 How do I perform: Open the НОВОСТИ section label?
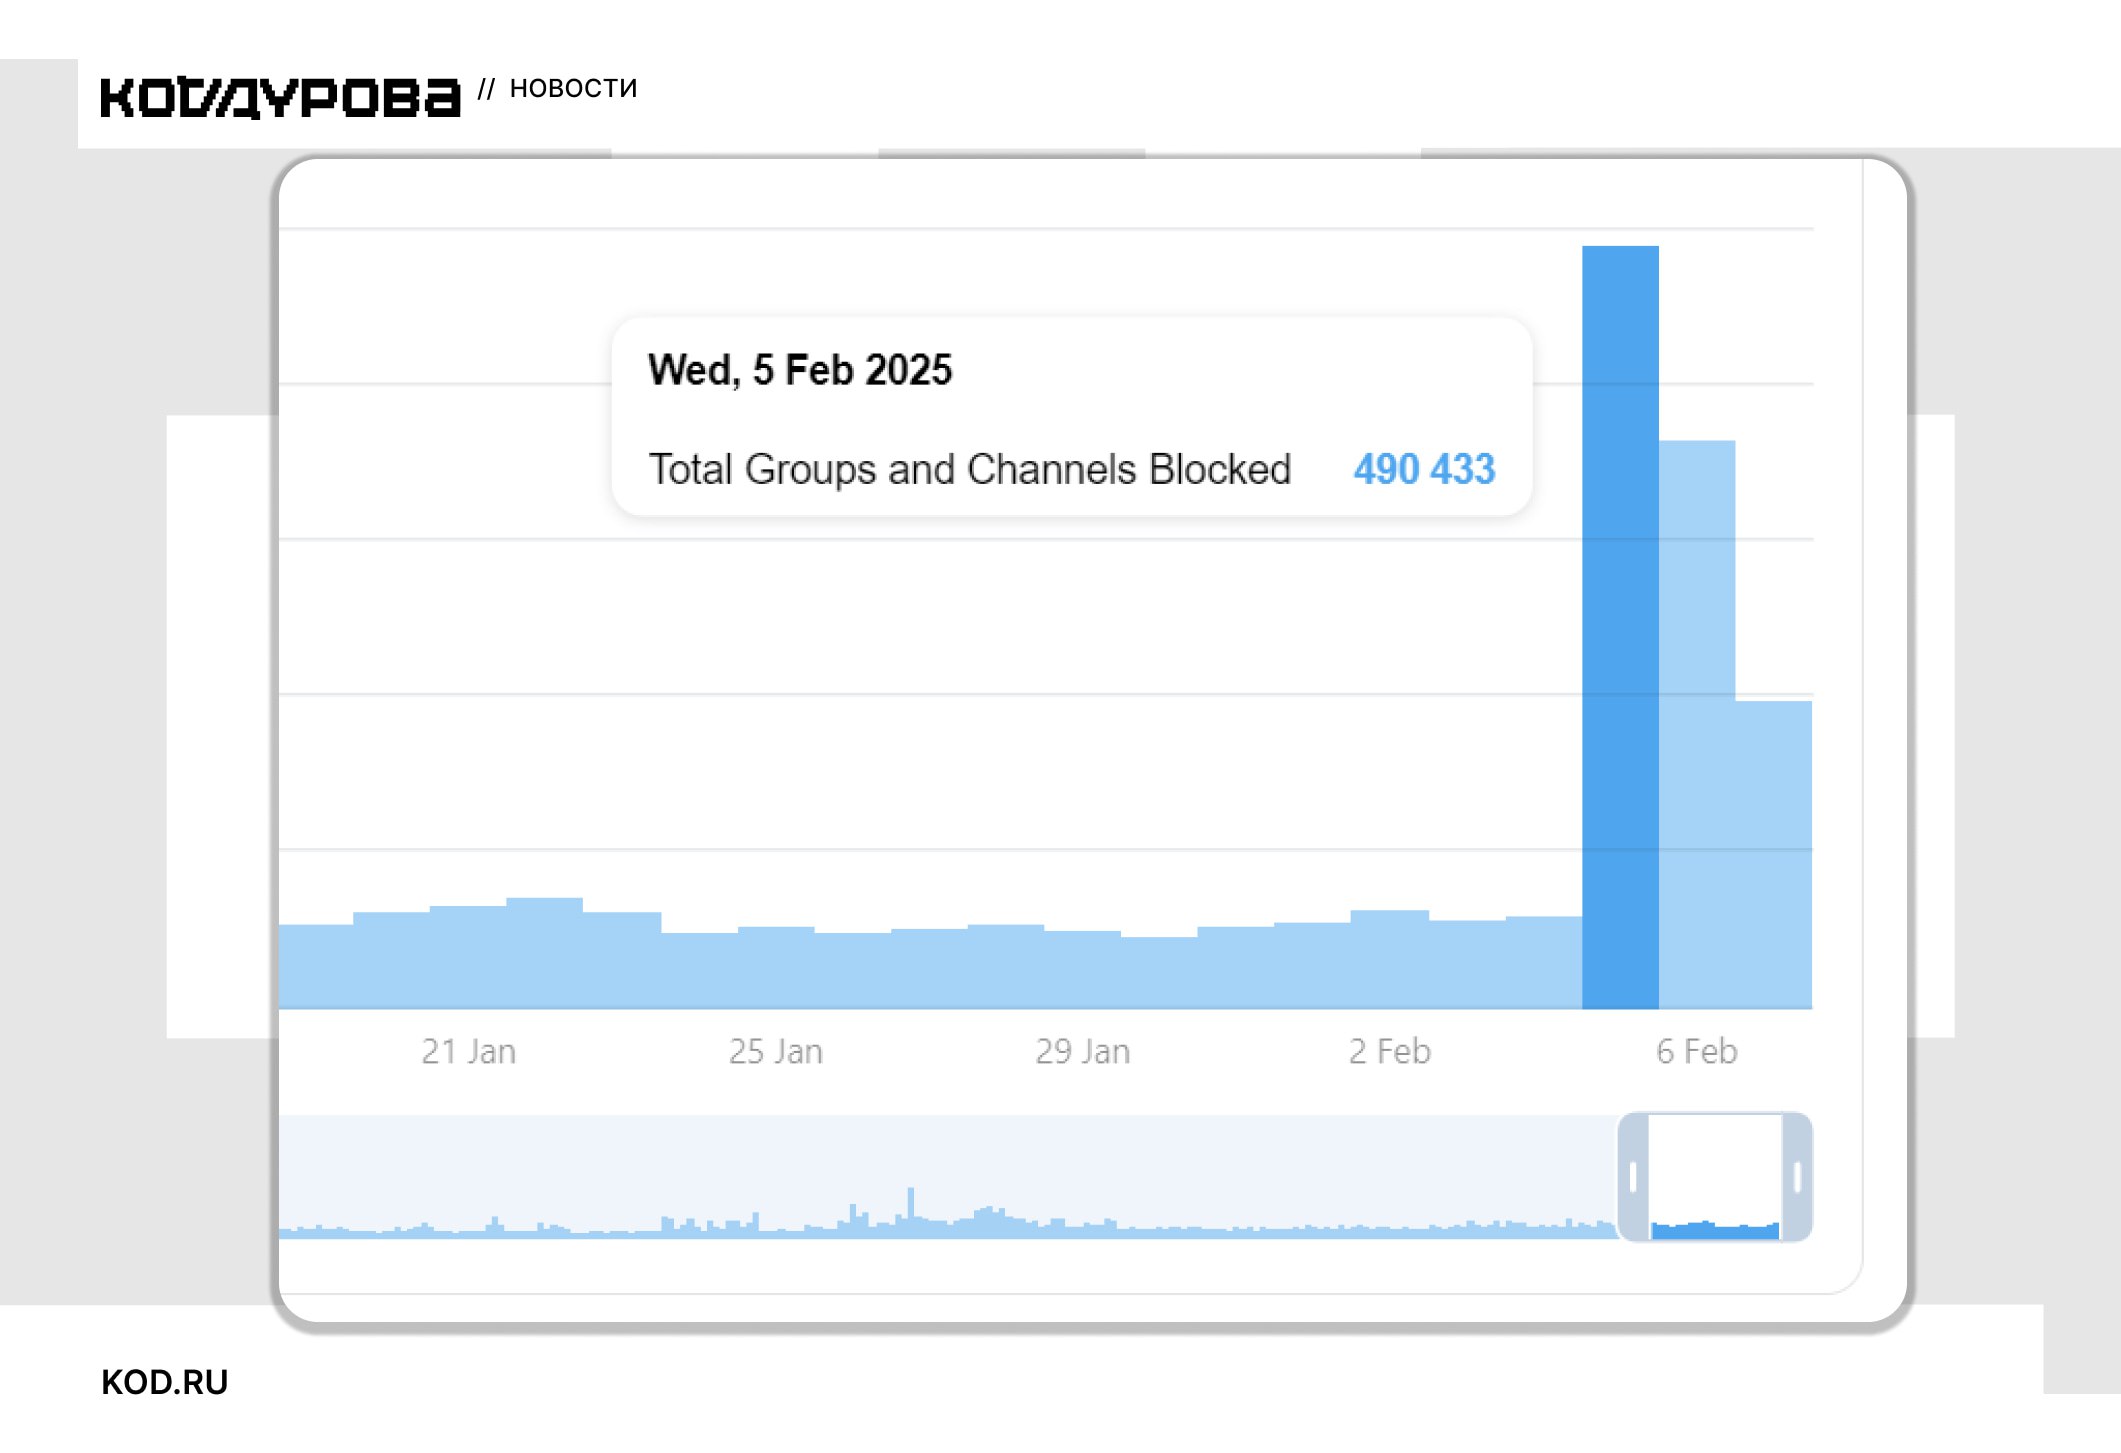tap(573, 89)
